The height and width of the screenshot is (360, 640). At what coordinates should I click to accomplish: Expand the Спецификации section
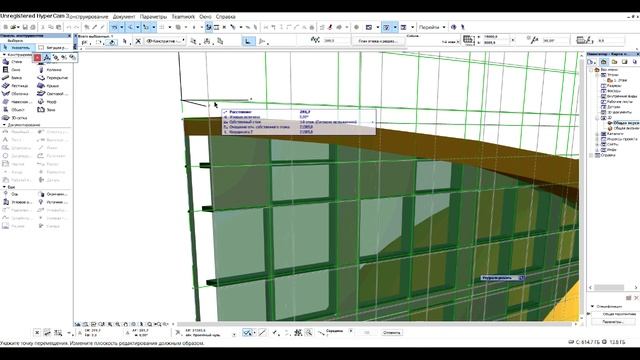(x=592, y=306)
